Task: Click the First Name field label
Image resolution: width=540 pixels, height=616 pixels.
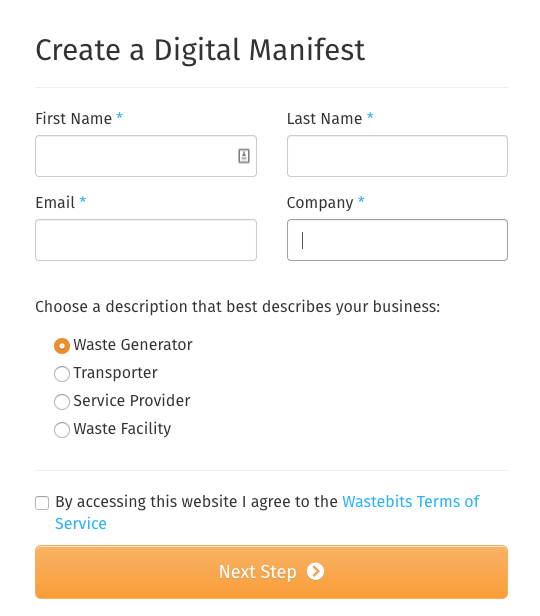Action: [x=73, y=119]
